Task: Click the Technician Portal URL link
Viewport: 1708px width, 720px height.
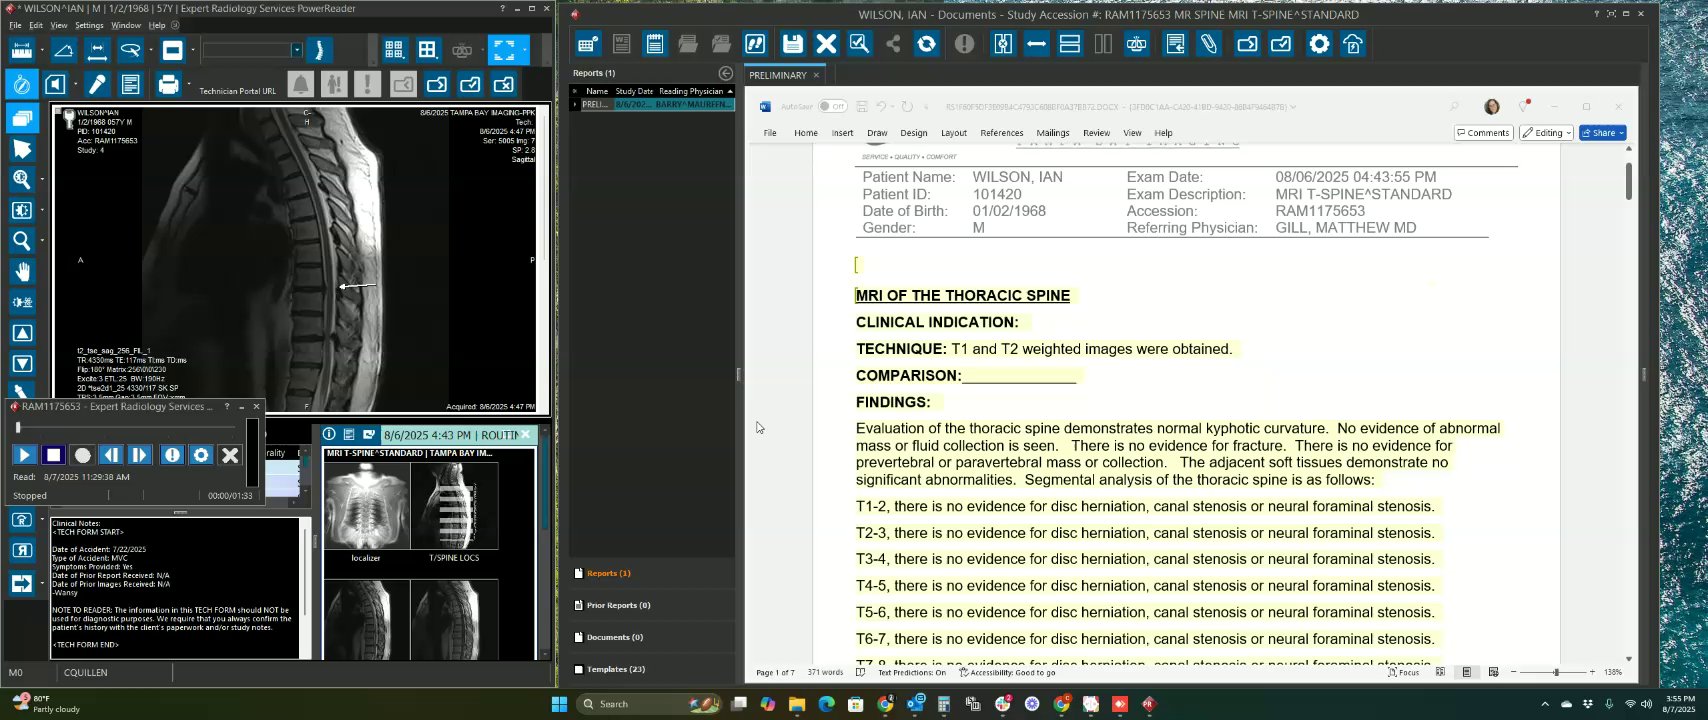Action: 237,91
